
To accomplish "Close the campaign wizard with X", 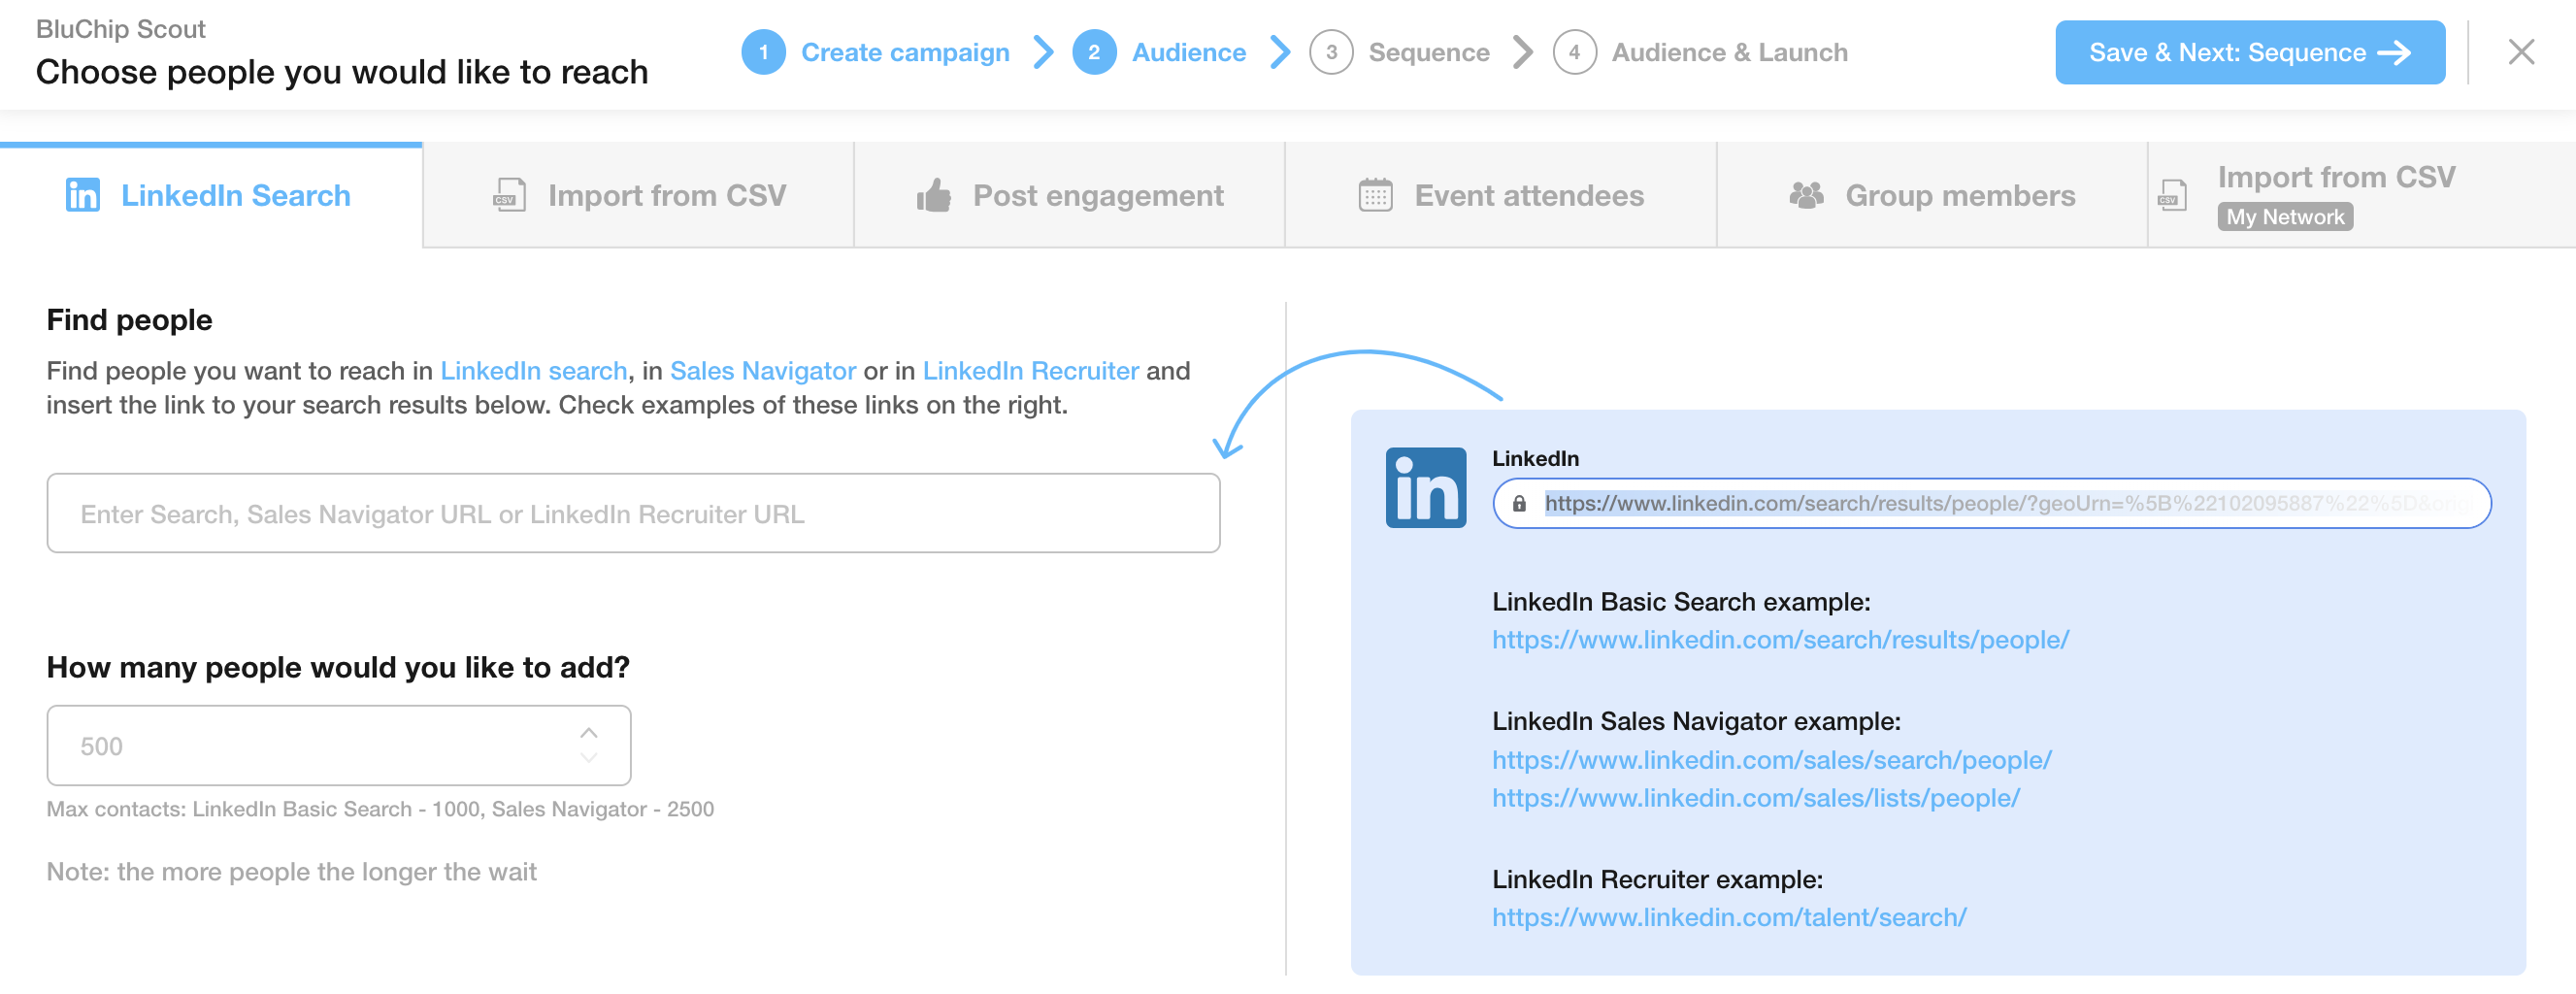I will click(2521, 52).
